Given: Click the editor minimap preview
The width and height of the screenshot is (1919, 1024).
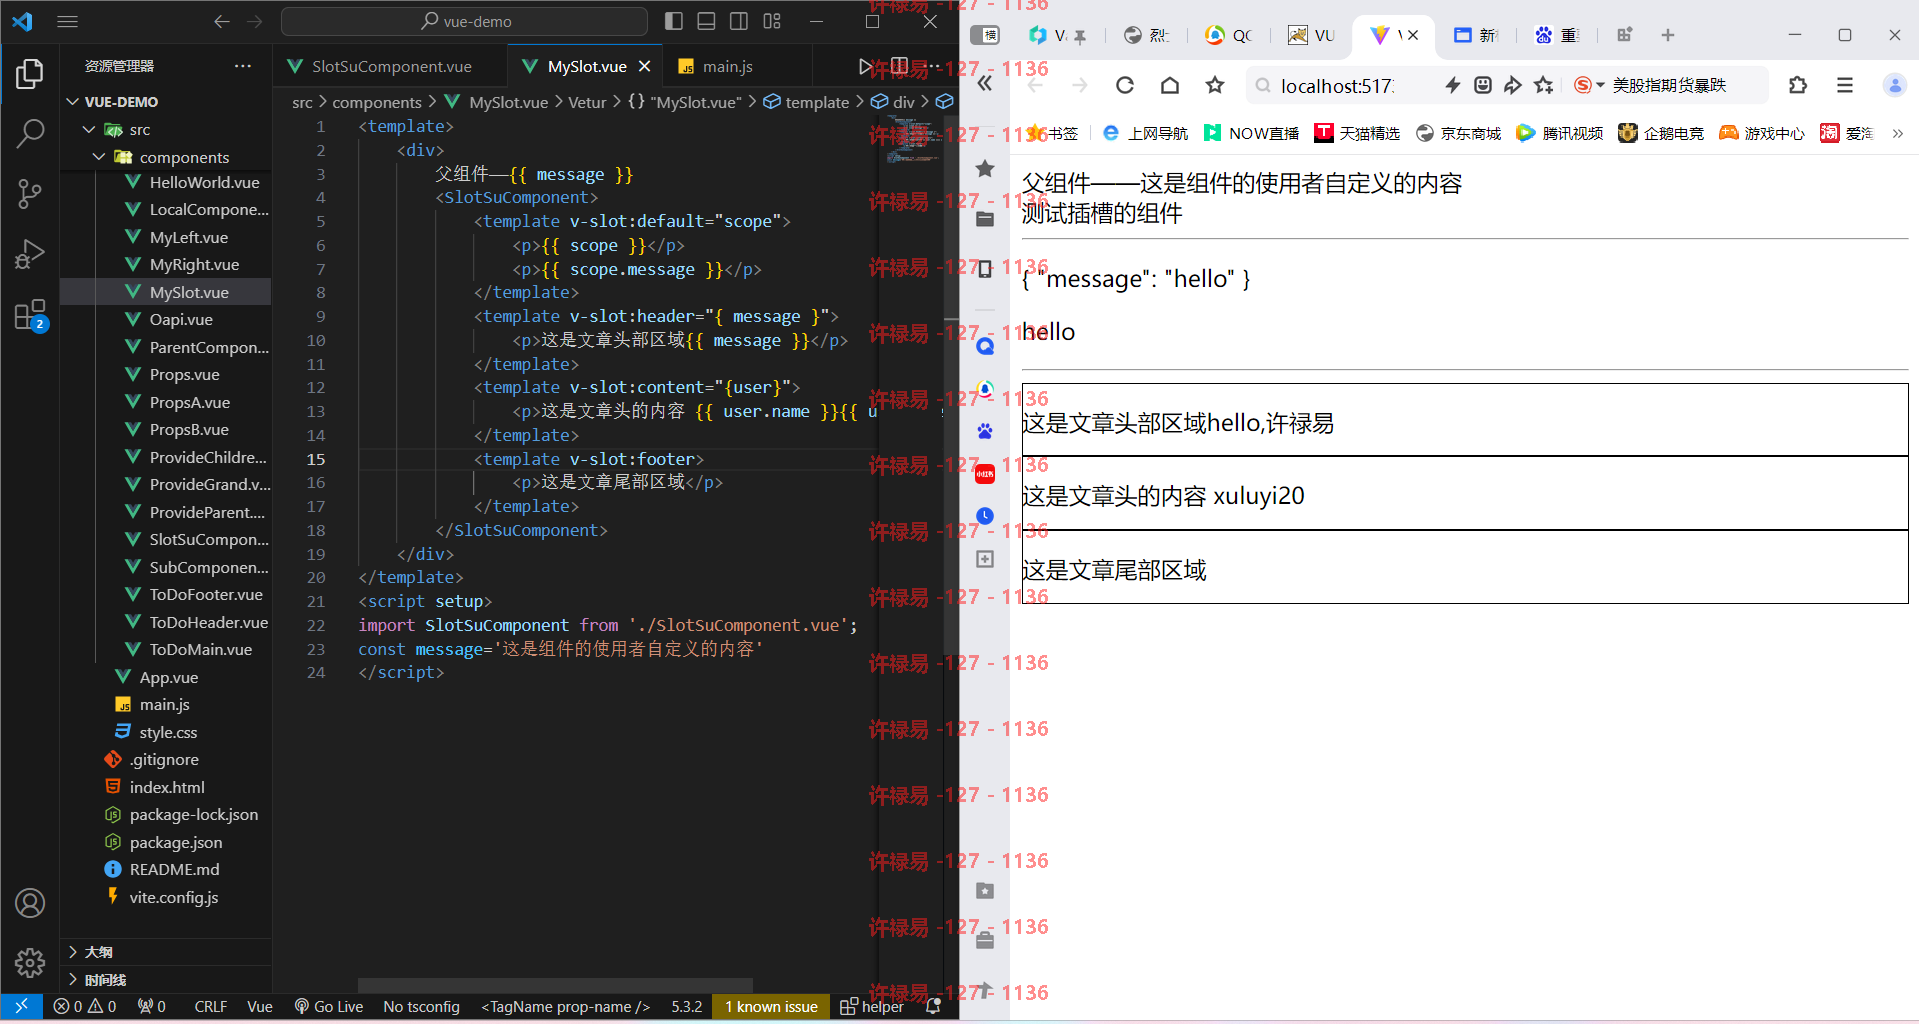Looking at the screenshot, I should coord(914,140).
